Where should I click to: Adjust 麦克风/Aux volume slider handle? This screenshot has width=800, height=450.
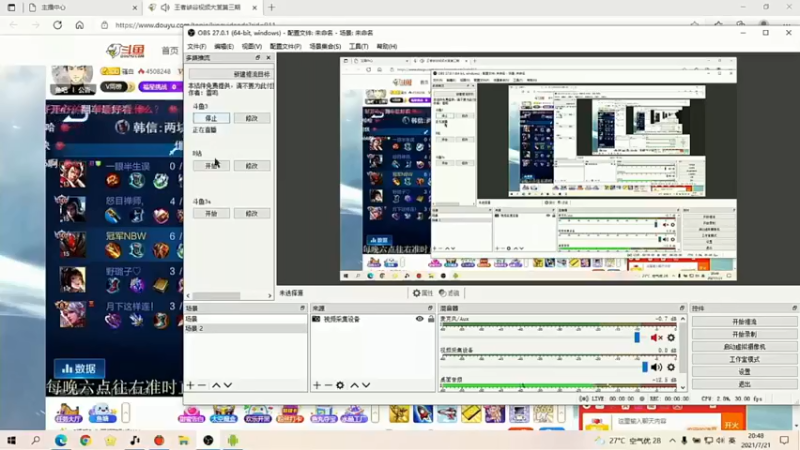tap(637, 337)
